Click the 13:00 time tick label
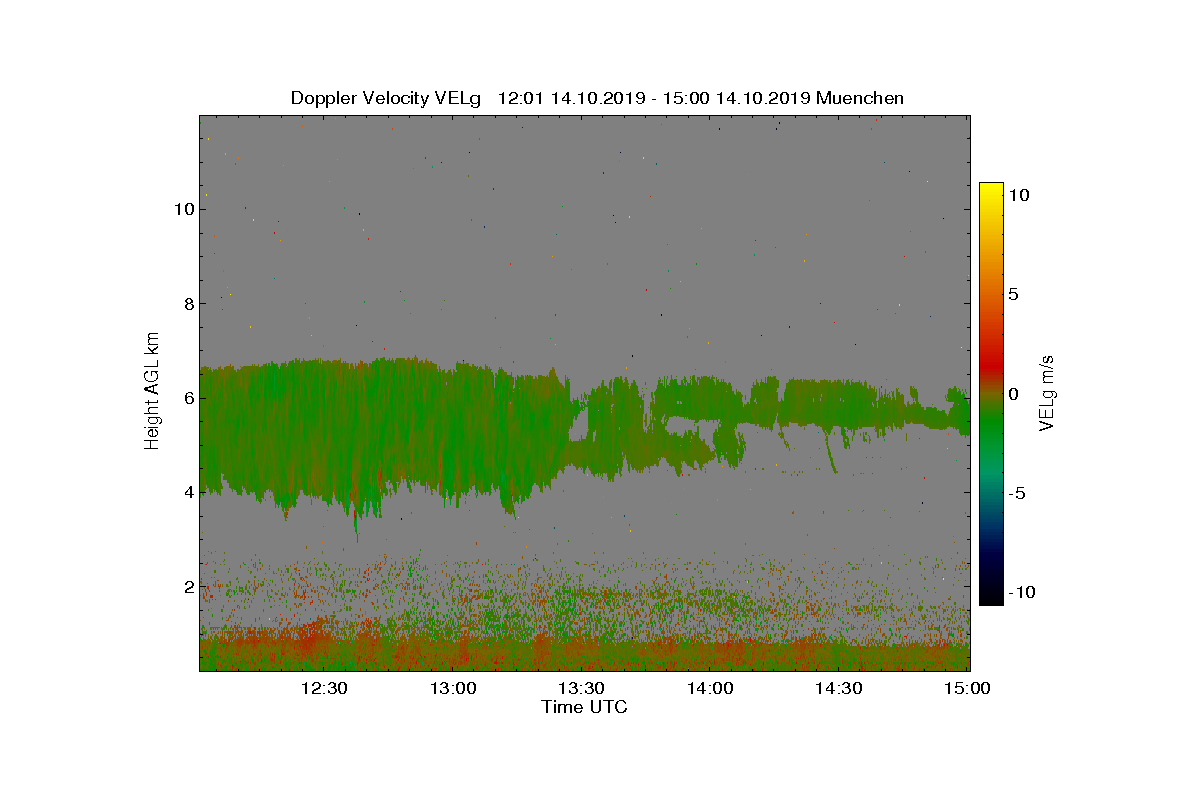The width and height of the screenshot is (1200, 800). [x=452, y=688]
